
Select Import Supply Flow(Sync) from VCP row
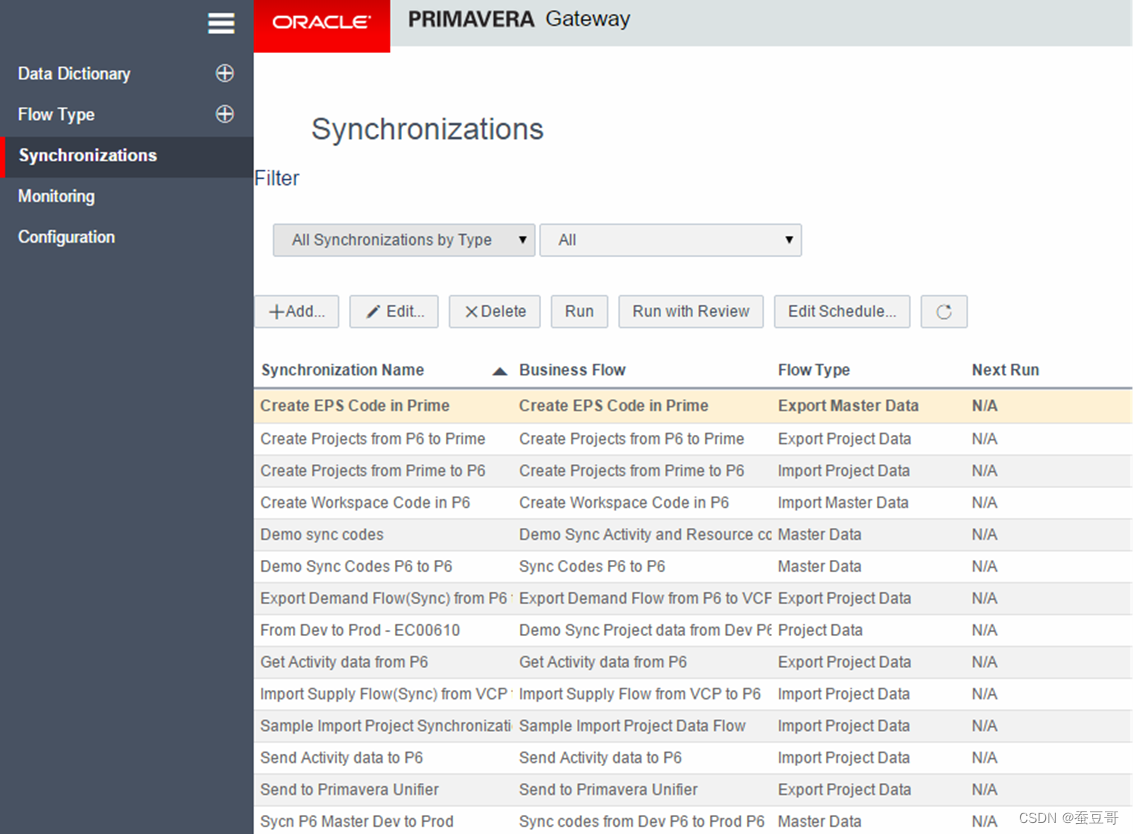[x=693, y=694]
